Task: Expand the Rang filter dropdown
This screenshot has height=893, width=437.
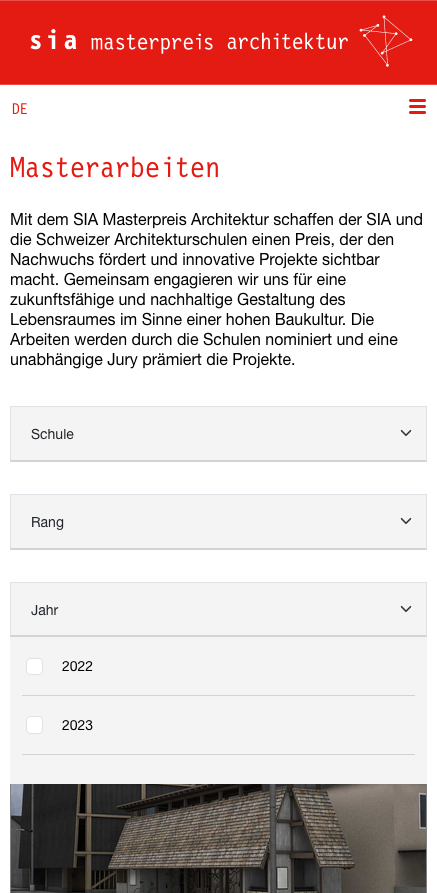Action: click(218, 522)
